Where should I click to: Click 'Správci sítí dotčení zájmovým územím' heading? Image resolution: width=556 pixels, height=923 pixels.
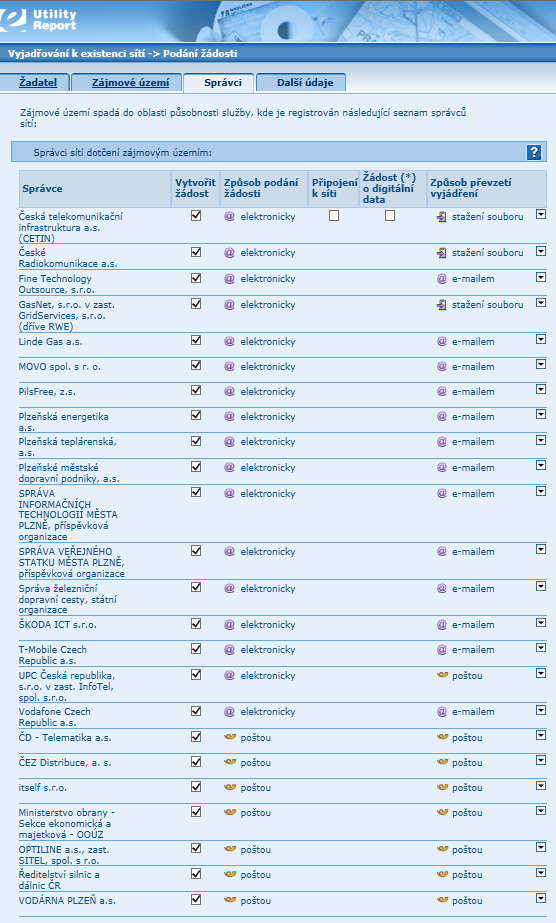(x=122, y=153)
